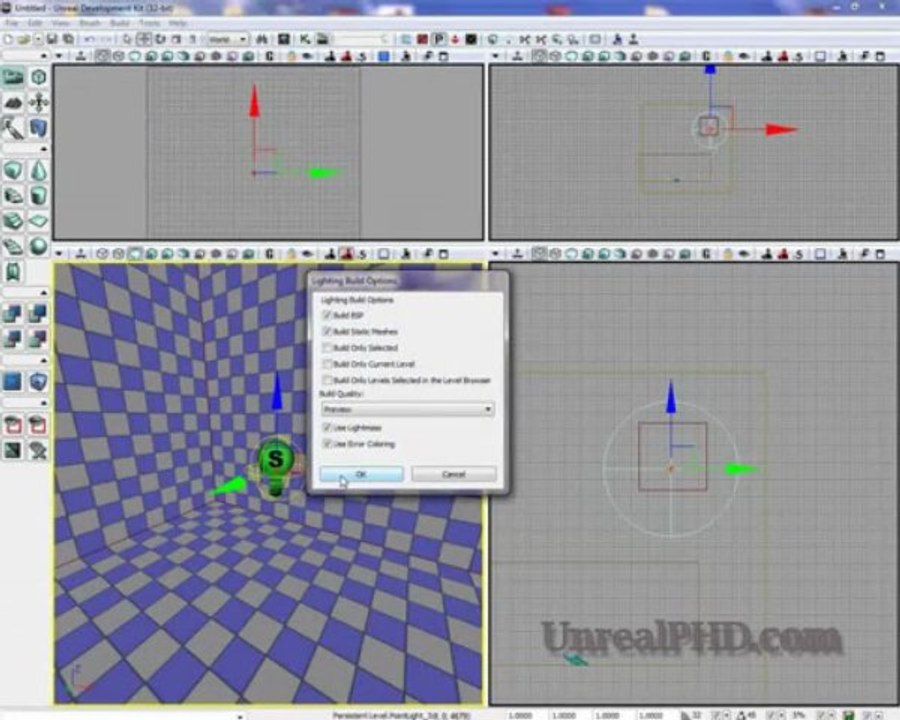Open the Brush menu

(90, 23)
